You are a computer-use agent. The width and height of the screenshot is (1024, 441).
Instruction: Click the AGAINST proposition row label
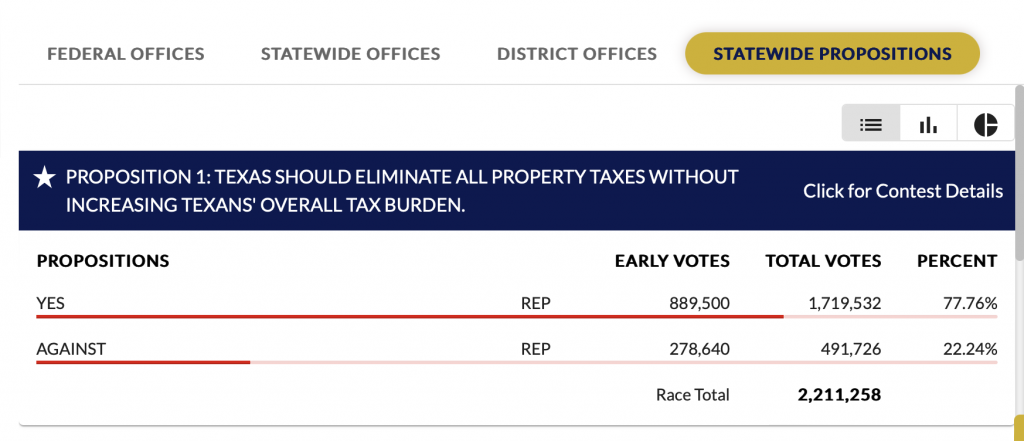tap(71, 349)
